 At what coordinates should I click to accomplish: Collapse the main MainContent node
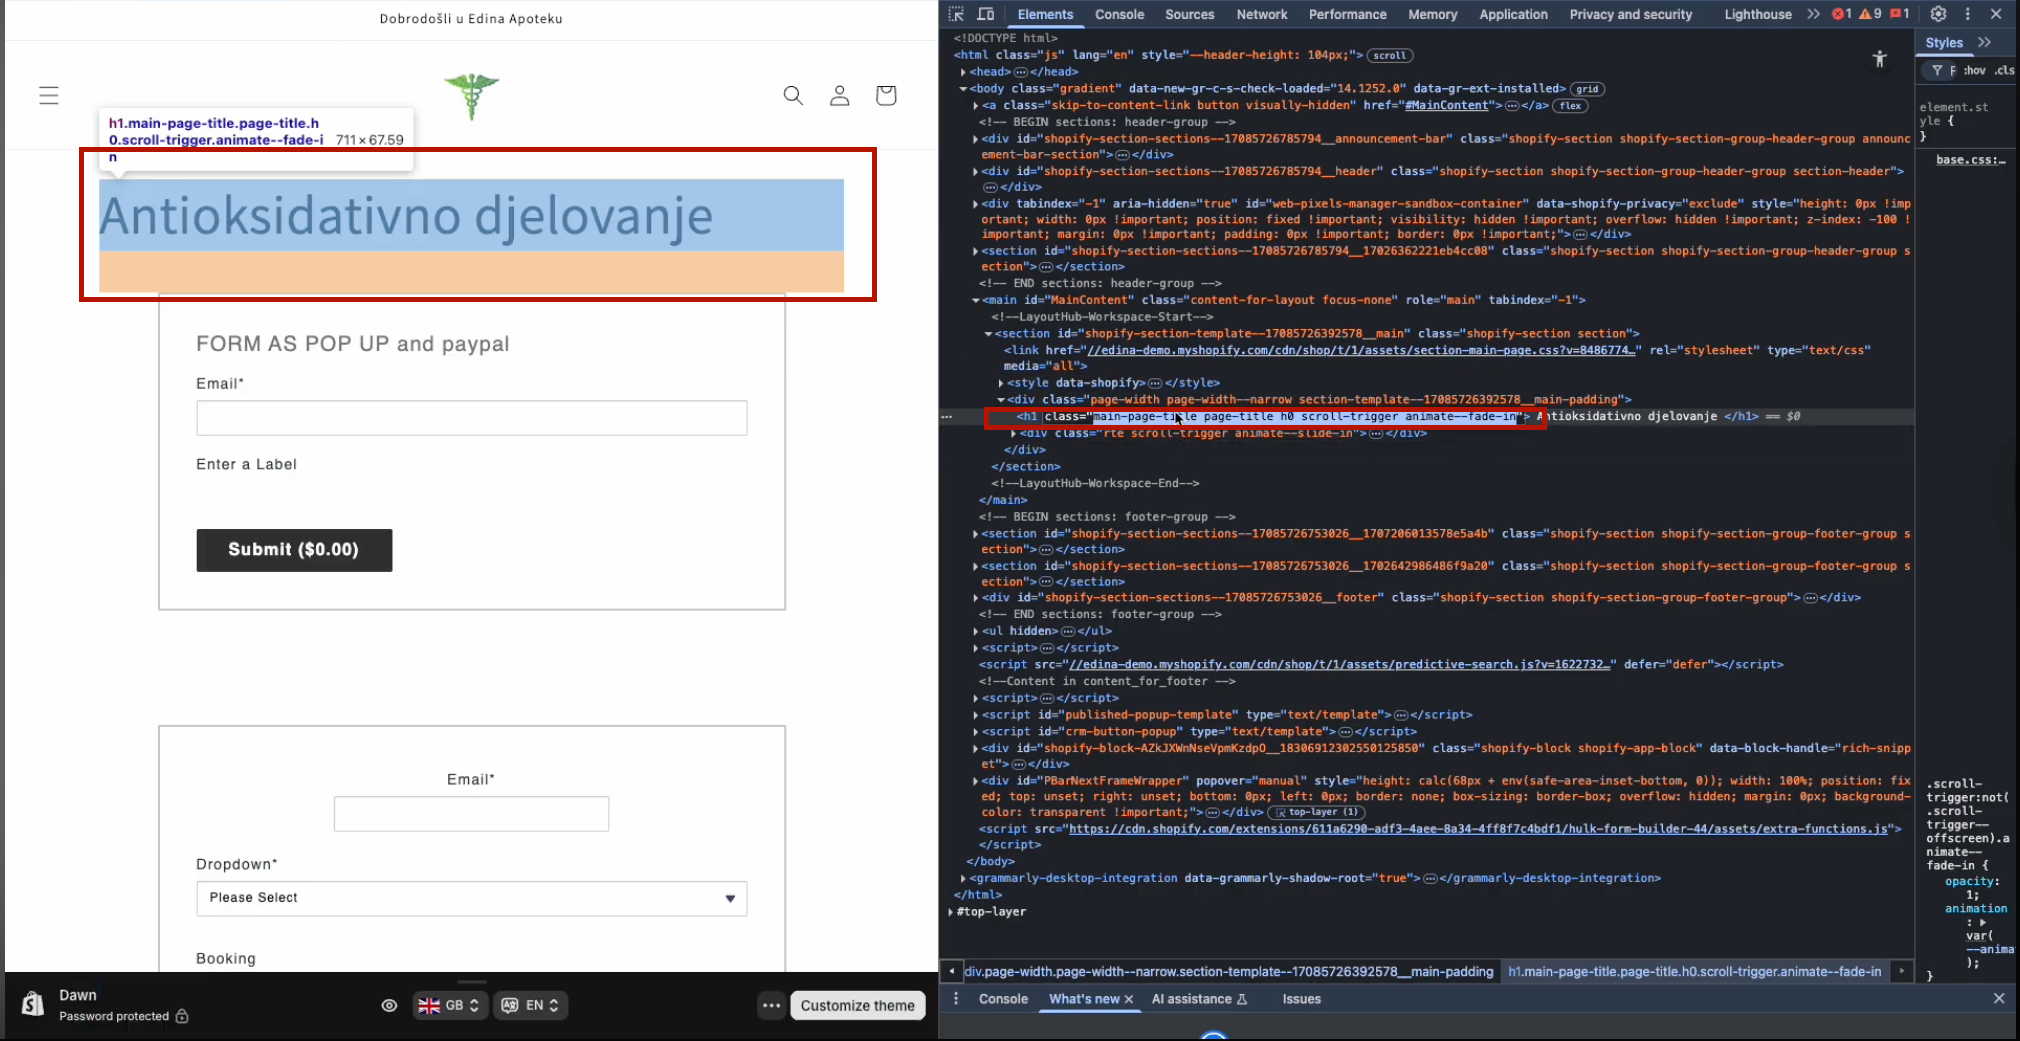[976, 300]
